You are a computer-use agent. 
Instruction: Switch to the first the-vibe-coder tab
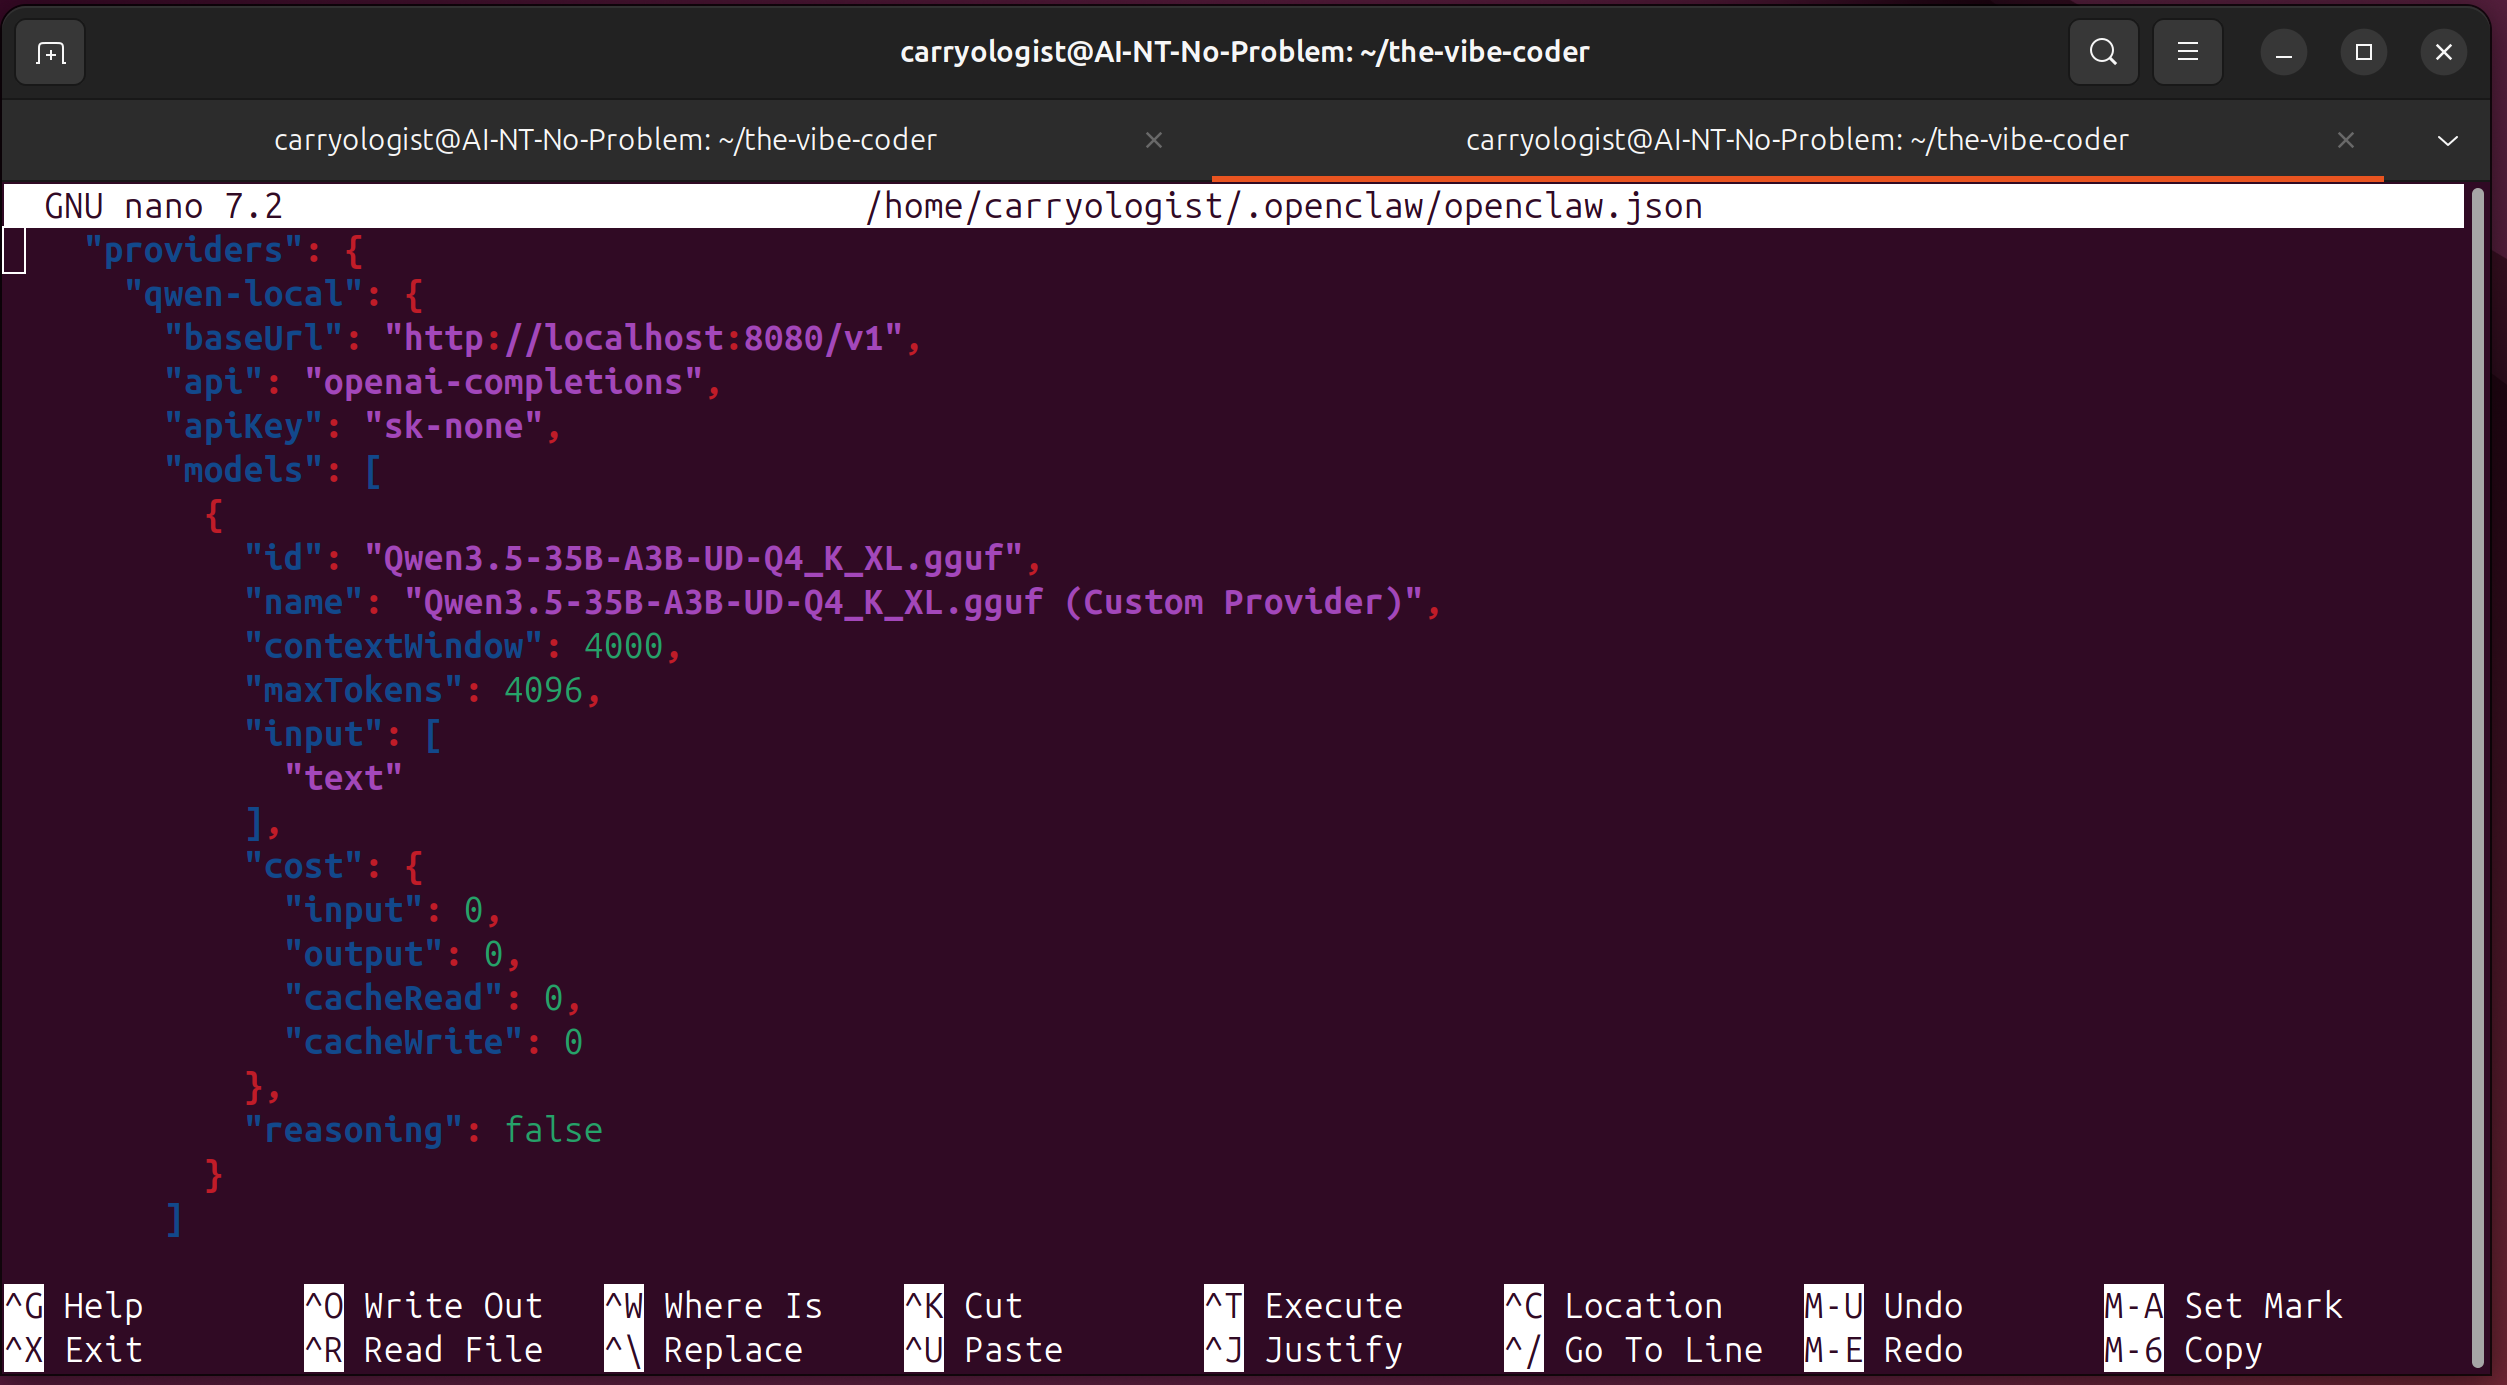(x=605, y=140)
